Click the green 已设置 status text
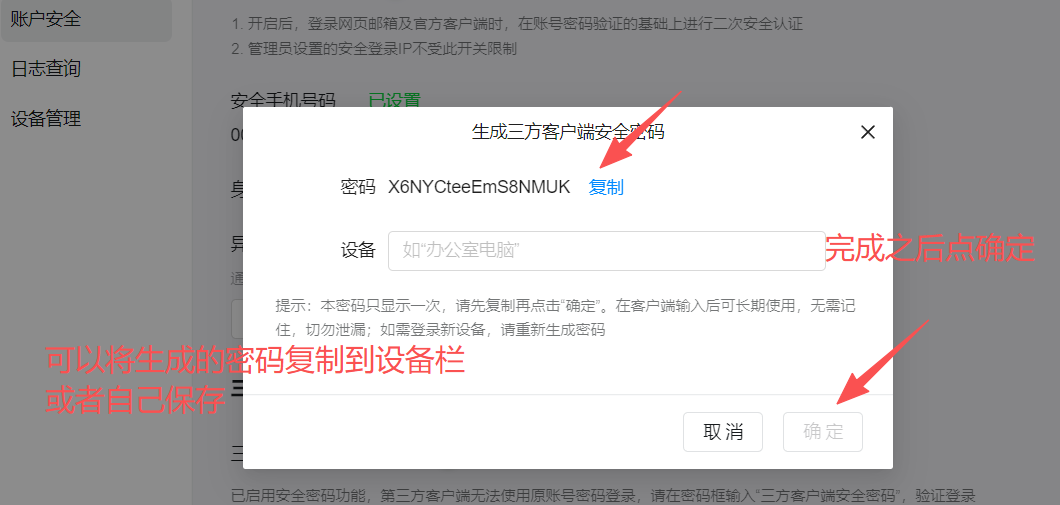 (x=394, y=101)
